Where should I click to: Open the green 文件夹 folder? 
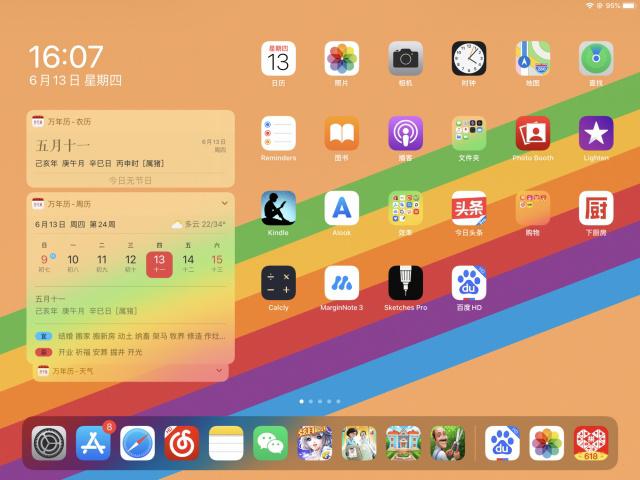[469, 133]
